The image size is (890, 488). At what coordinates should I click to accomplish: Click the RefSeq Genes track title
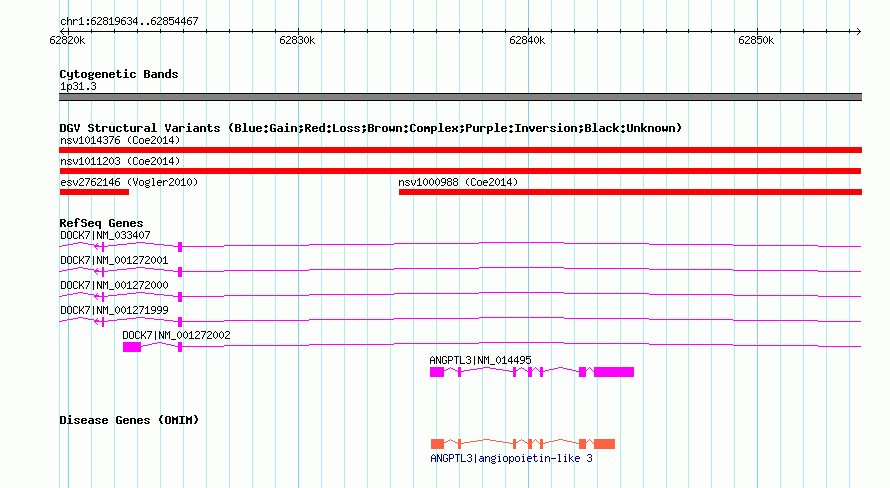tap(101, 223)
